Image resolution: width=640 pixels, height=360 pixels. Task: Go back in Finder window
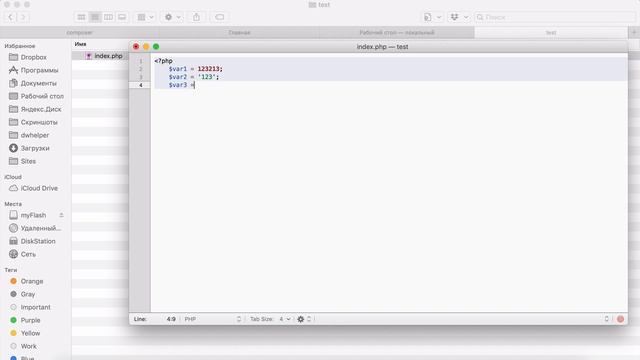(11, 17)
